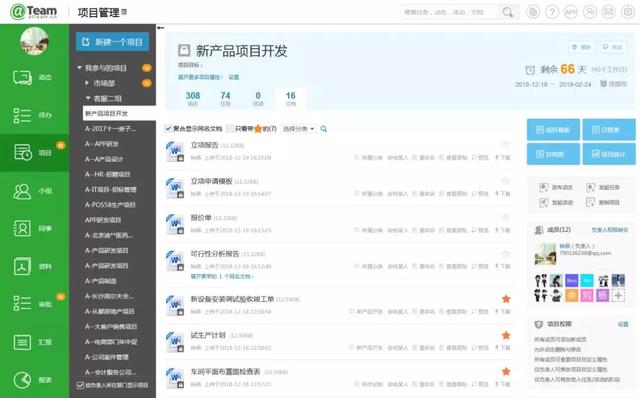Viewport: 640px width, 398px height.
Task: Unstar the 试生产计划 document
Action: (506, 335)
